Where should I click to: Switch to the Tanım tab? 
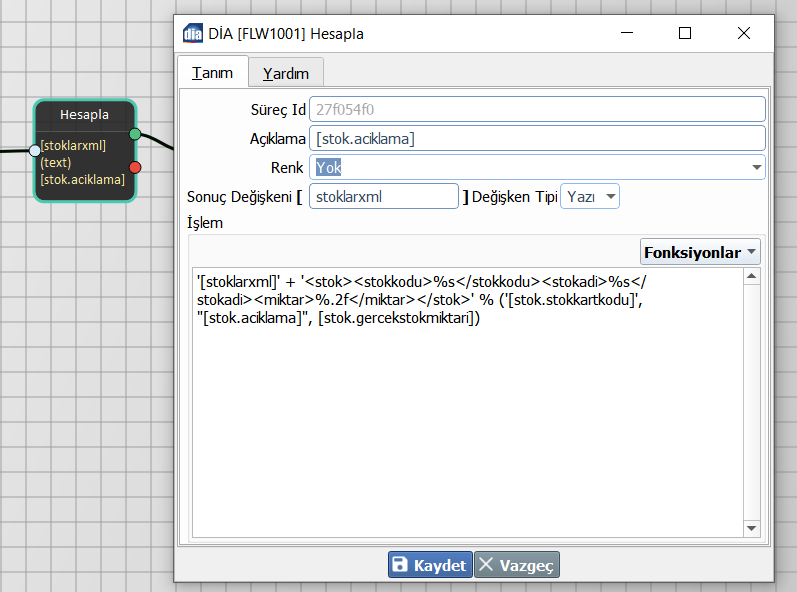(212, 73)
